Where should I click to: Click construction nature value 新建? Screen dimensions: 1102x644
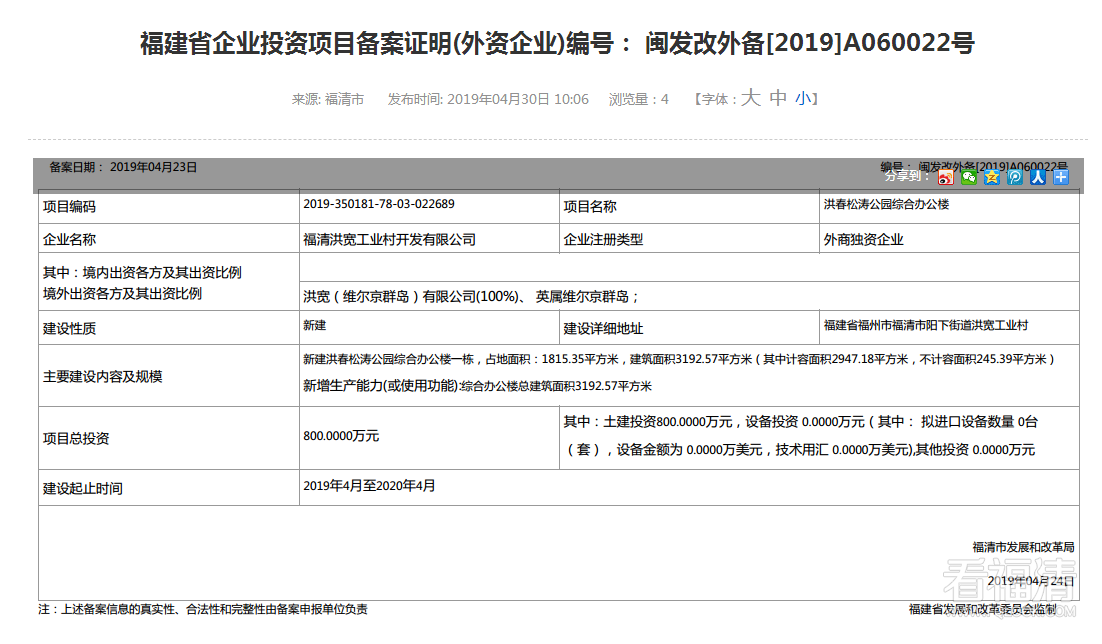pos(314,326)
